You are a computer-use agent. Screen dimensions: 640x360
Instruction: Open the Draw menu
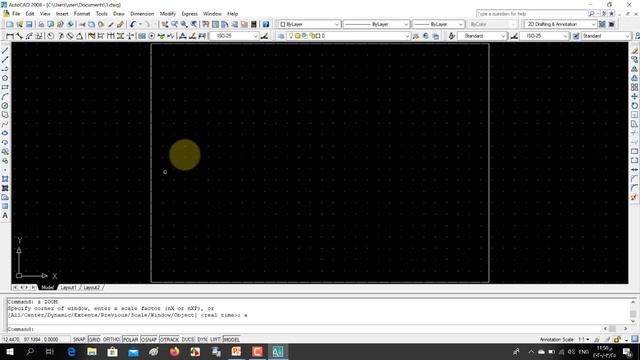[119, 14]
